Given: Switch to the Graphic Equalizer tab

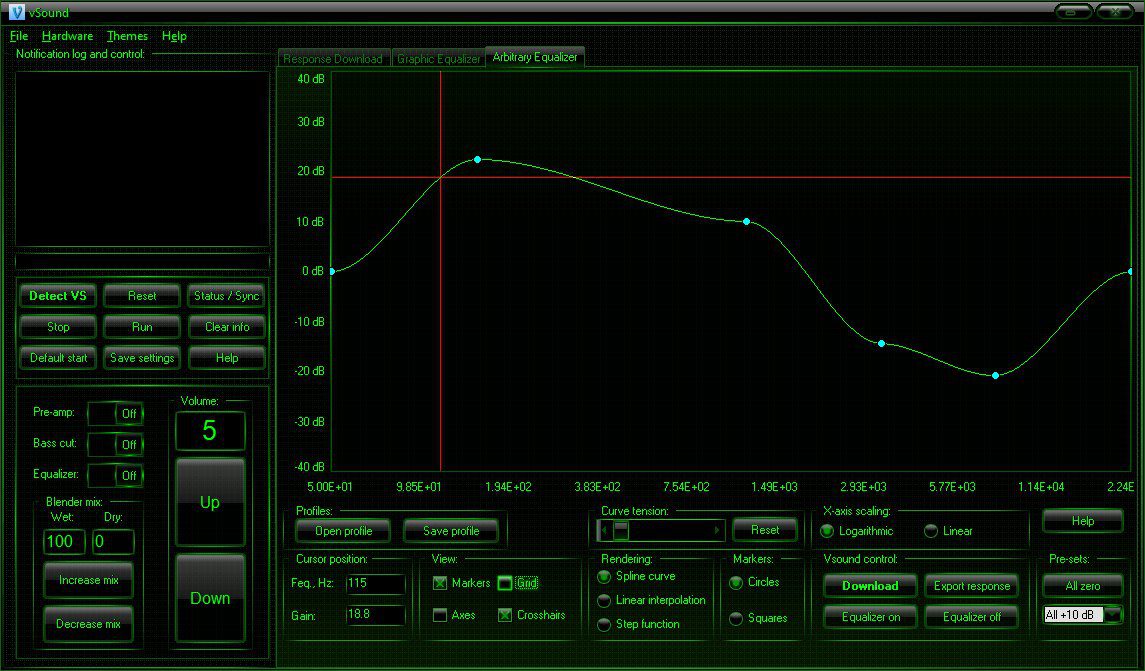Looking at the screenshot, I should coord(438,58).
